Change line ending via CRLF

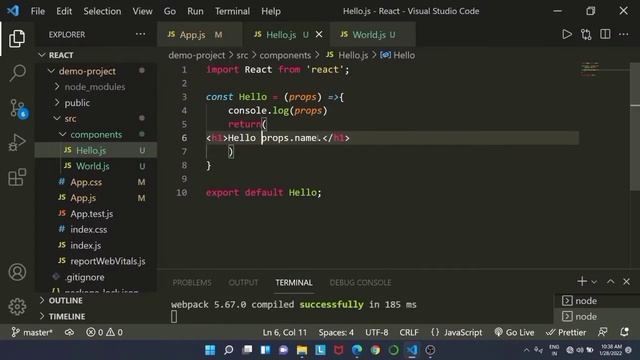(x=409, y=332)
